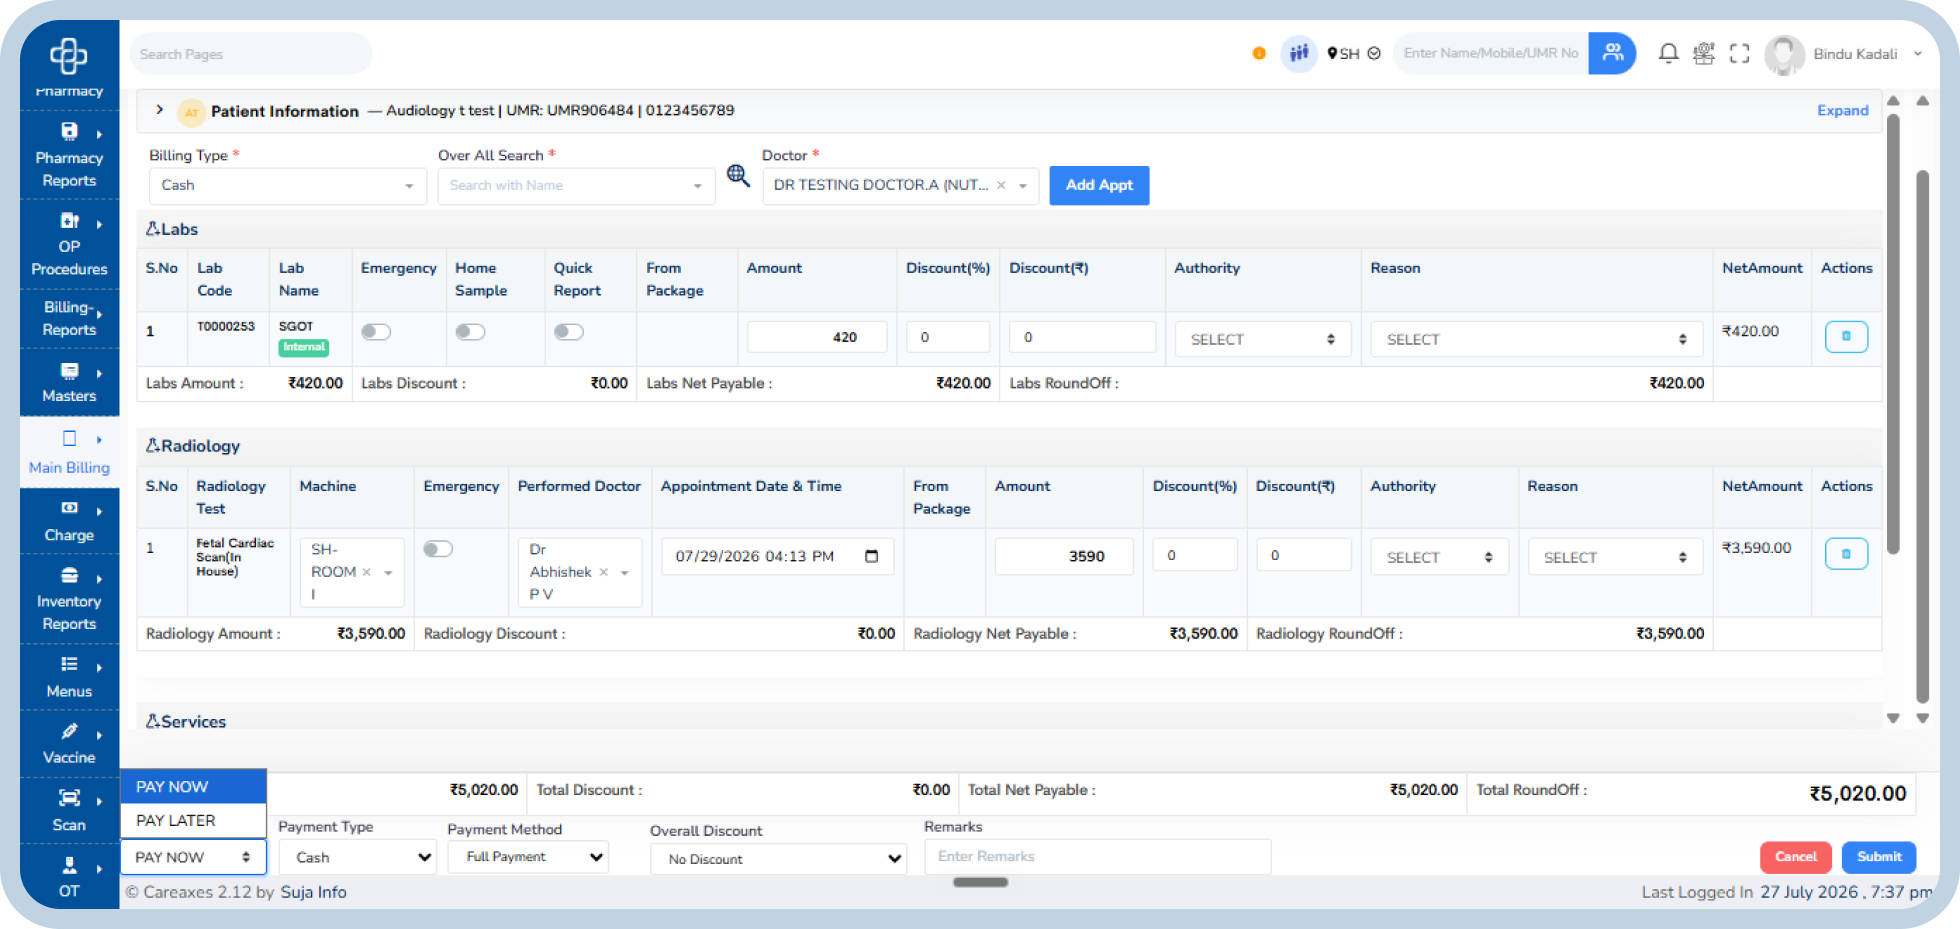This screenshot has width=1960, height=929.
Task: Open Charge sidebar menu
Action: (69, 521)
